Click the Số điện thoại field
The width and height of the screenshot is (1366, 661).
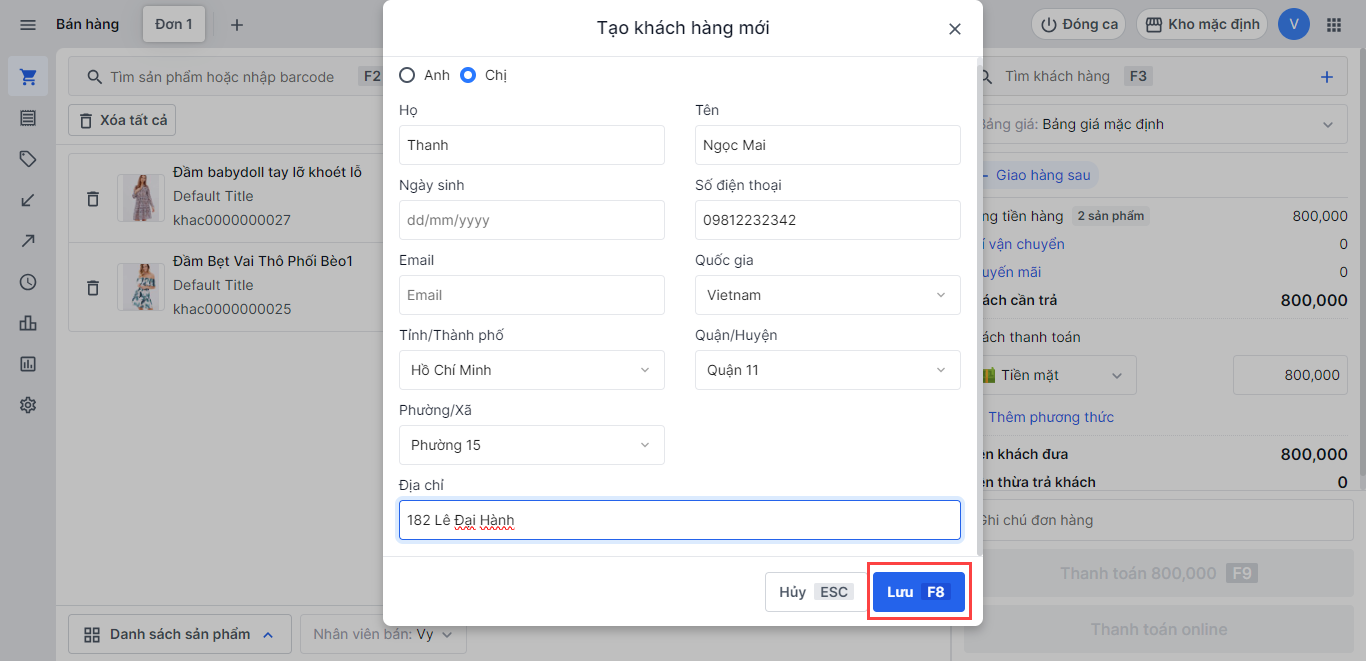click(x=828, y=220)
